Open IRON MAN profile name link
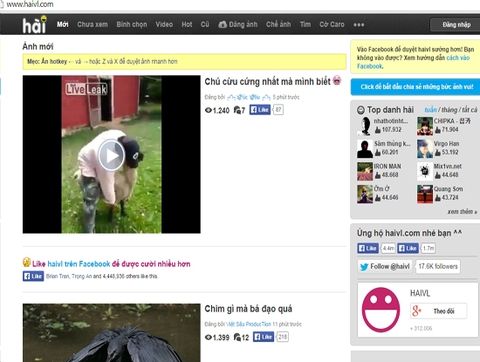Image resolution: width=480 pixels, height=362 pixels. (x=387, y=166)
